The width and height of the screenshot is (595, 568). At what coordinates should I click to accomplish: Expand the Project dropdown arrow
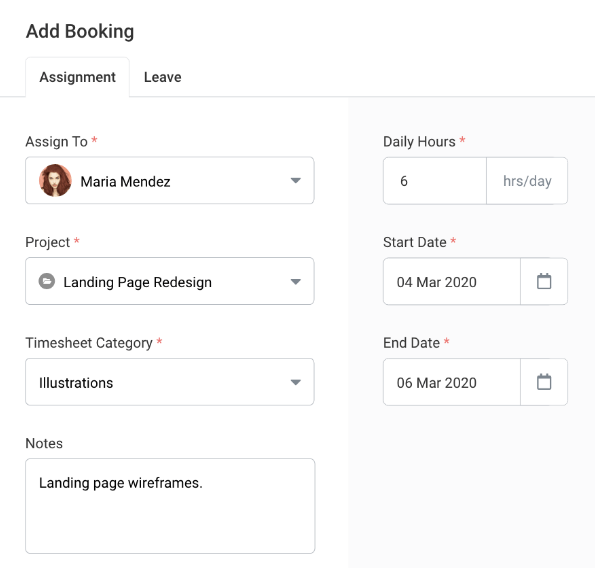pos(296,282)
